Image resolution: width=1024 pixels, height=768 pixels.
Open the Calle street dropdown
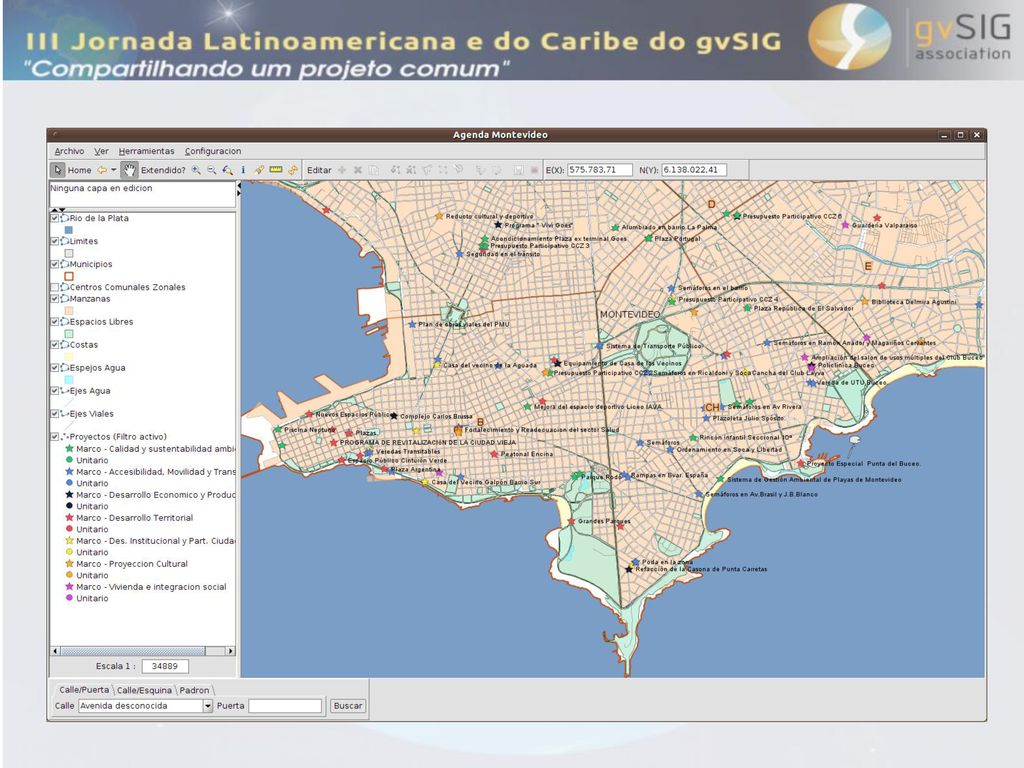208,706
